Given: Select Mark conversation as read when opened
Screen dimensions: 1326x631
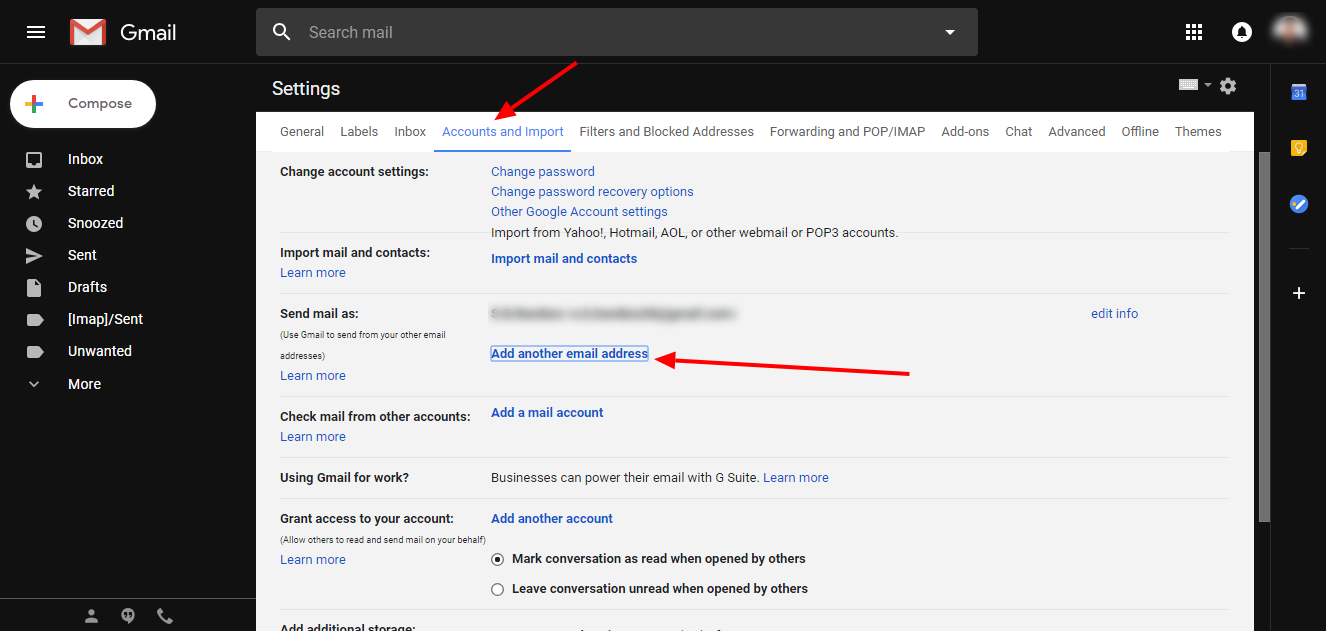Looking at the screenshot, I should click(497, 559).
